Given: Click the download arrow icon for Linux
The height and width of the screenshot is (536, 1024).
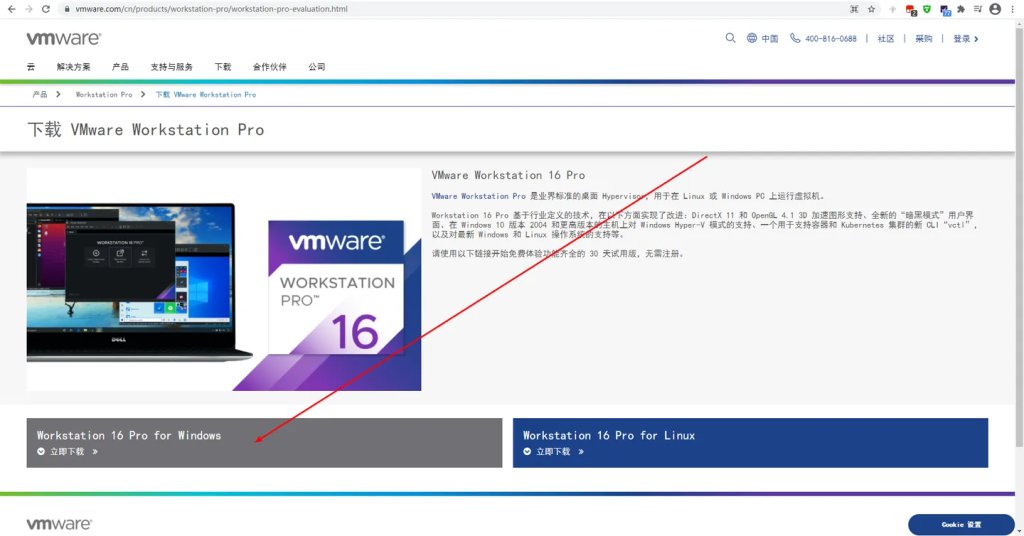Looking at the screenshot, I should click(x=527, y=452).
